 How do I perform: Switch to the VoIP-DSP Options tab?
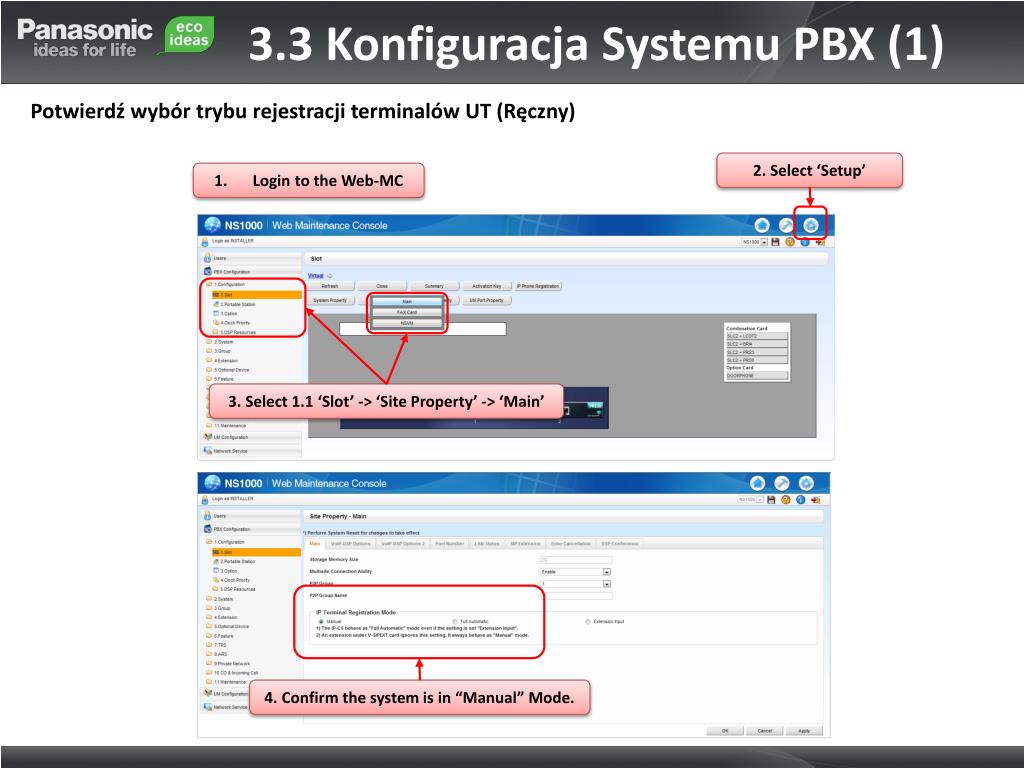pos(351,543)
